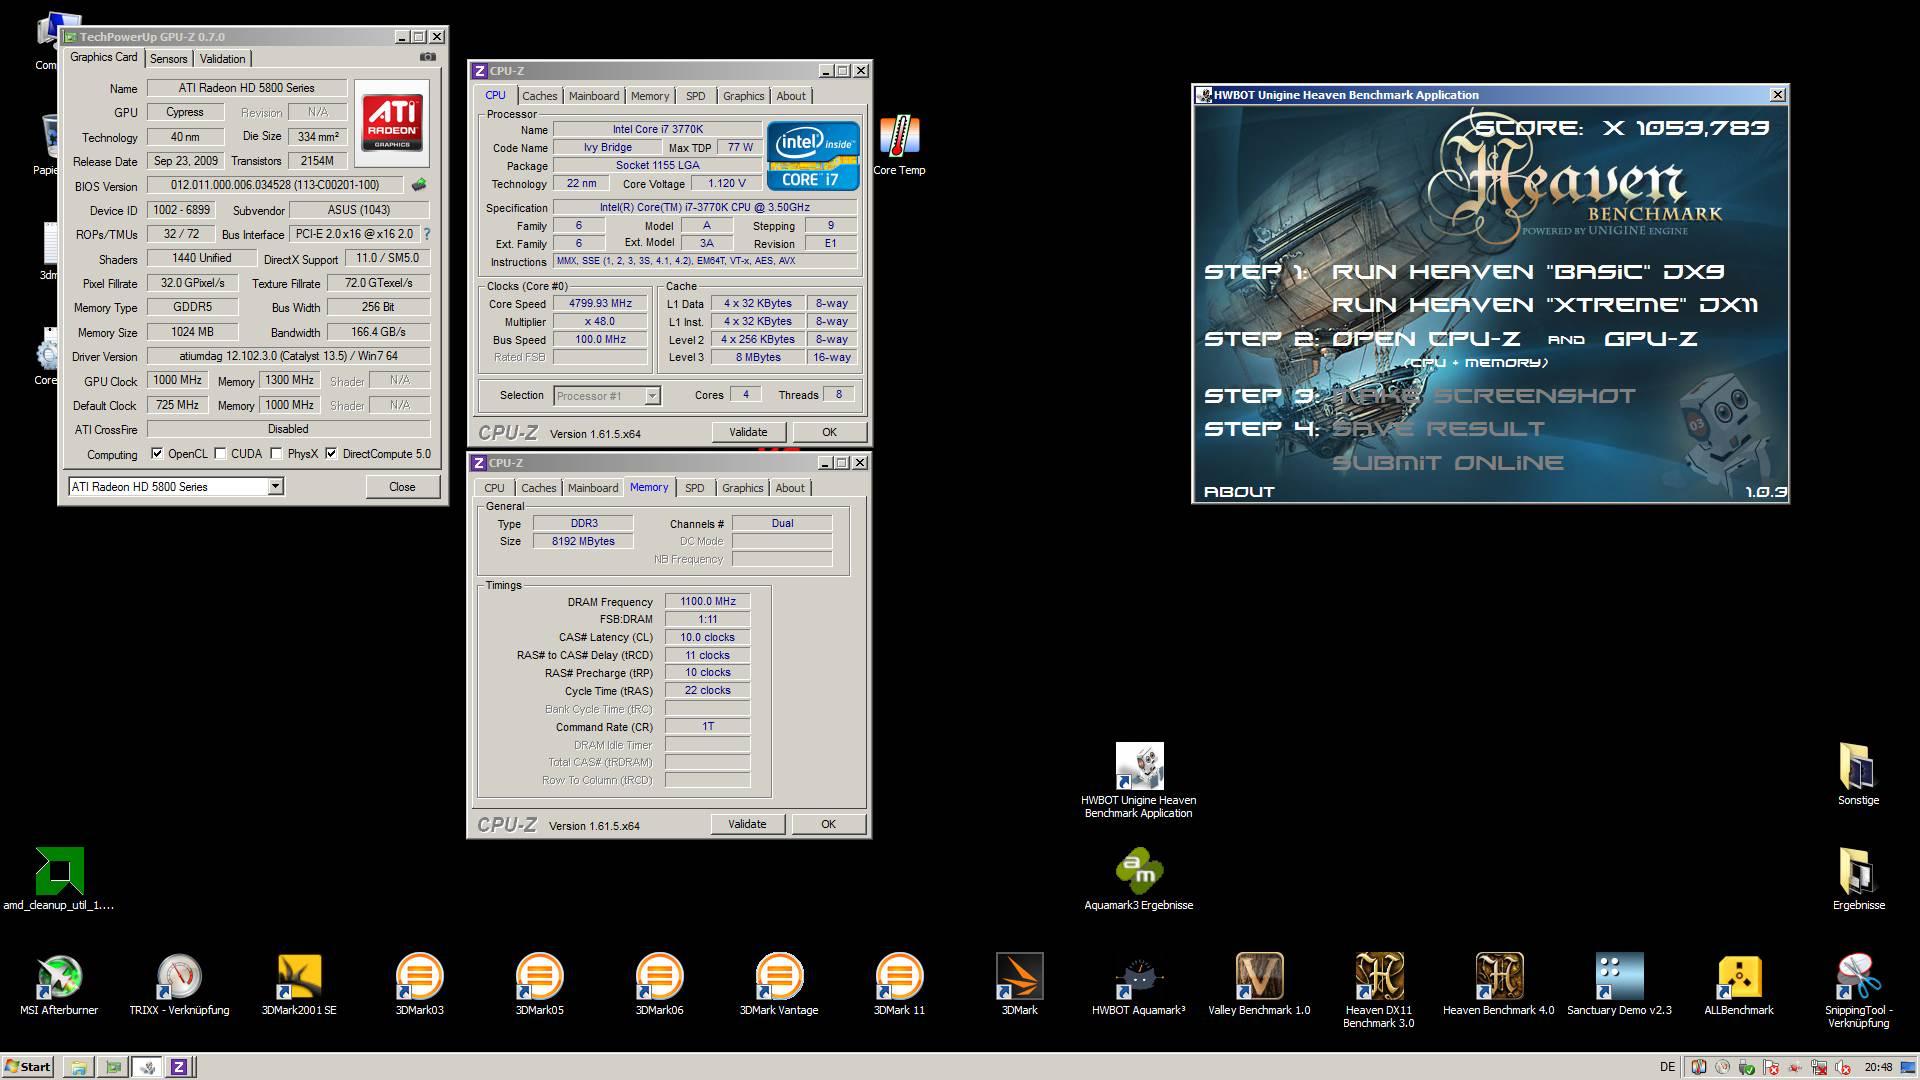Launch 3DMark Vantage desktop icon
The height and width of the screenshot is (1080, 1920).
point(779,984)
